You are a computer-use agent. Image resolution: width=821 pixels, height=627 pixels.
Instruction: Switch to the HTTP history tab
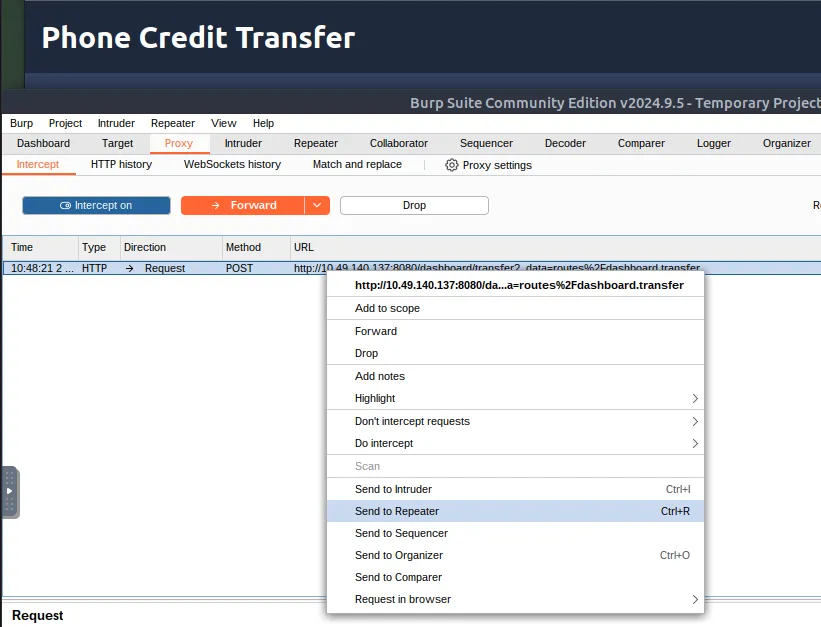(x=121, y=164)
